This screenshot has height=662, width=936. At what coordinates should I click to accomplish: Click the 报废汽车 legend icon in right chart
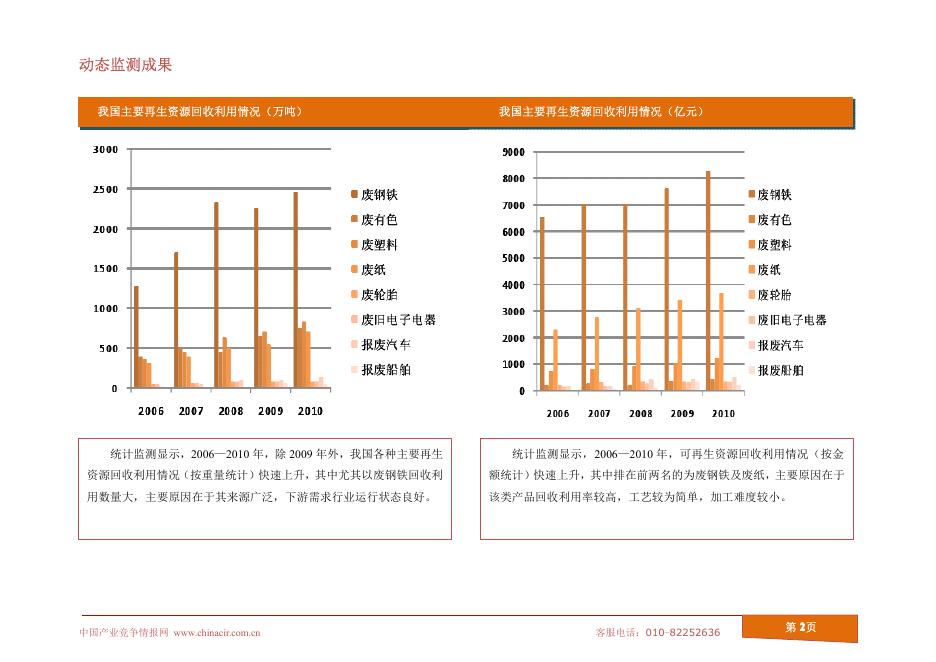pyautogui.click(x=751, y=343)
